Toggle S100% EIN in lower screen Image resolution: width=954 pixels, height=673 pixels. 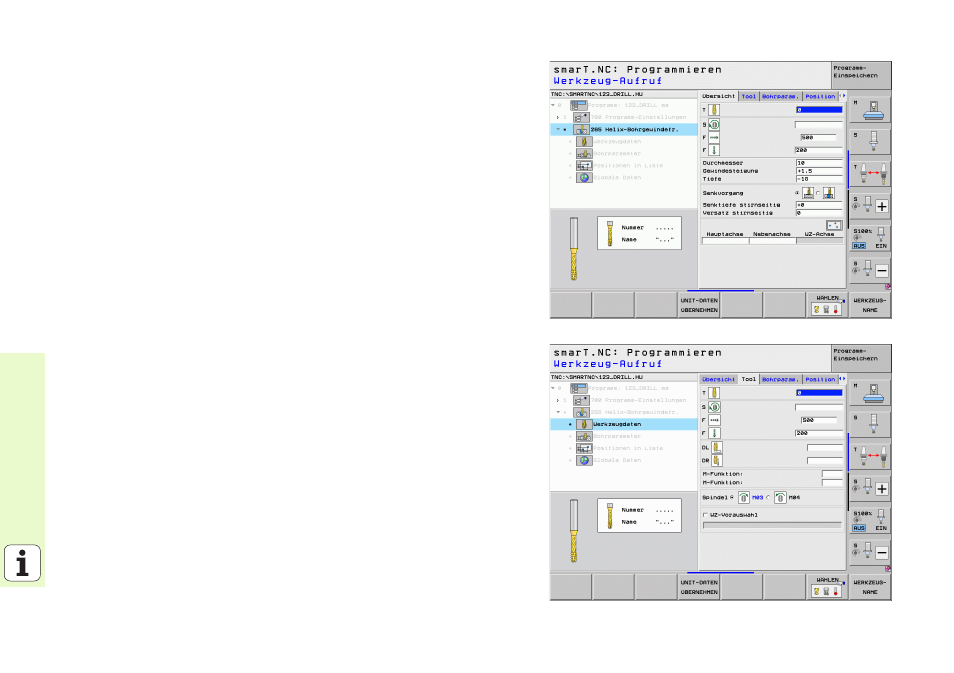point(881,528)
